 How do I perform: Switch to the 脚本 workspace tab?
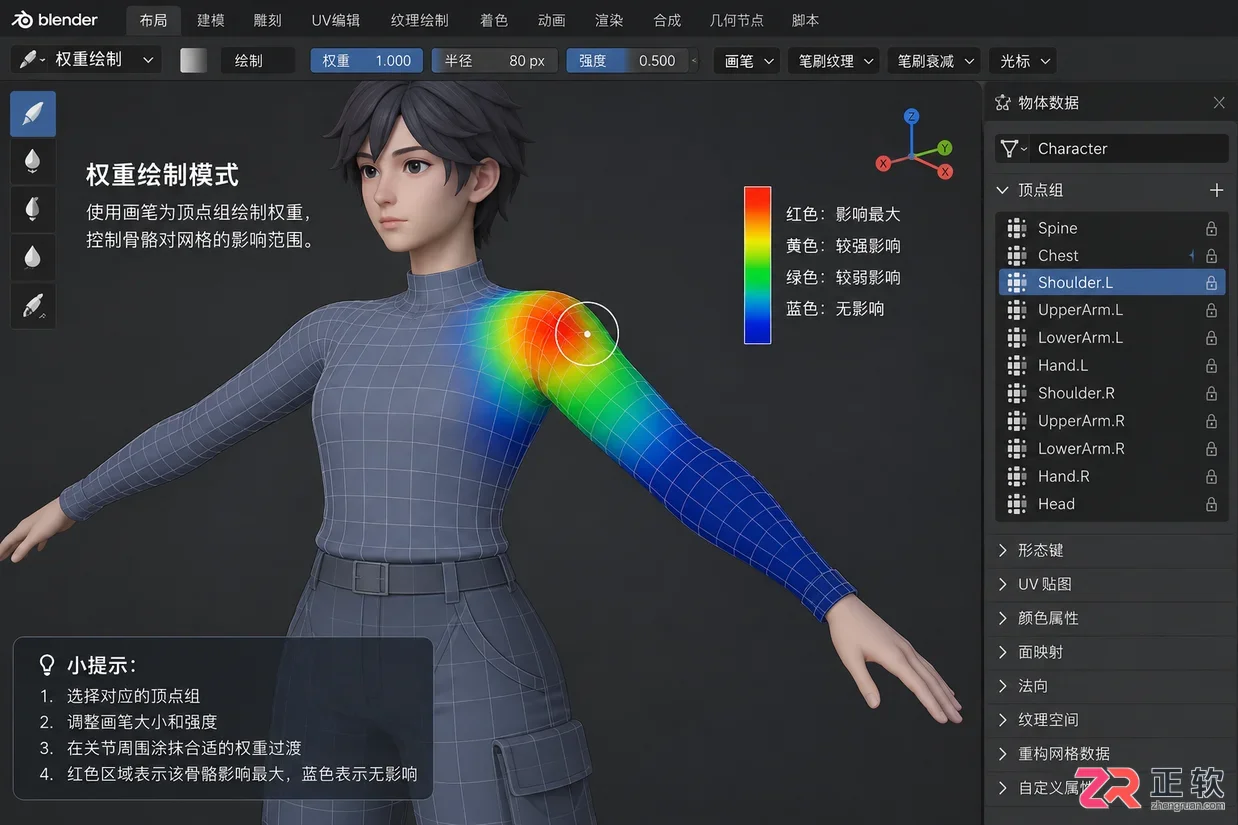coord(806,20)
